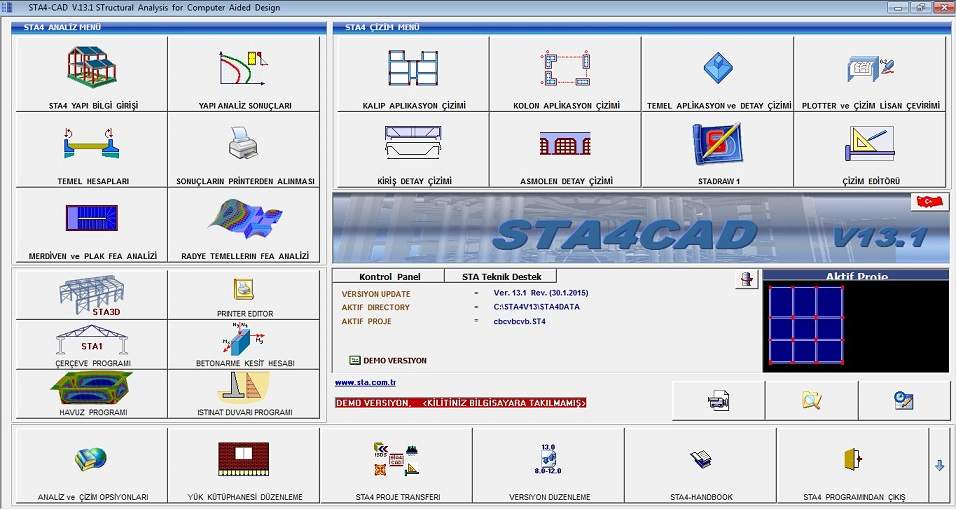956x509 pixels.
Task: Open Yapı Analiz Sonuçları results
Action: click(x=244, y=74)
